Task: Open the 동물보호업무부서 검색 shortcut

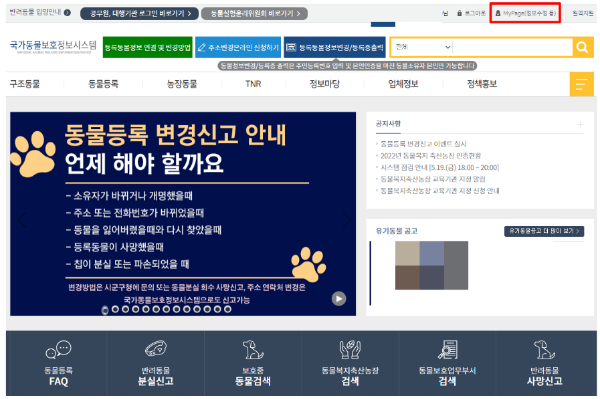Action: pos(447,363)
